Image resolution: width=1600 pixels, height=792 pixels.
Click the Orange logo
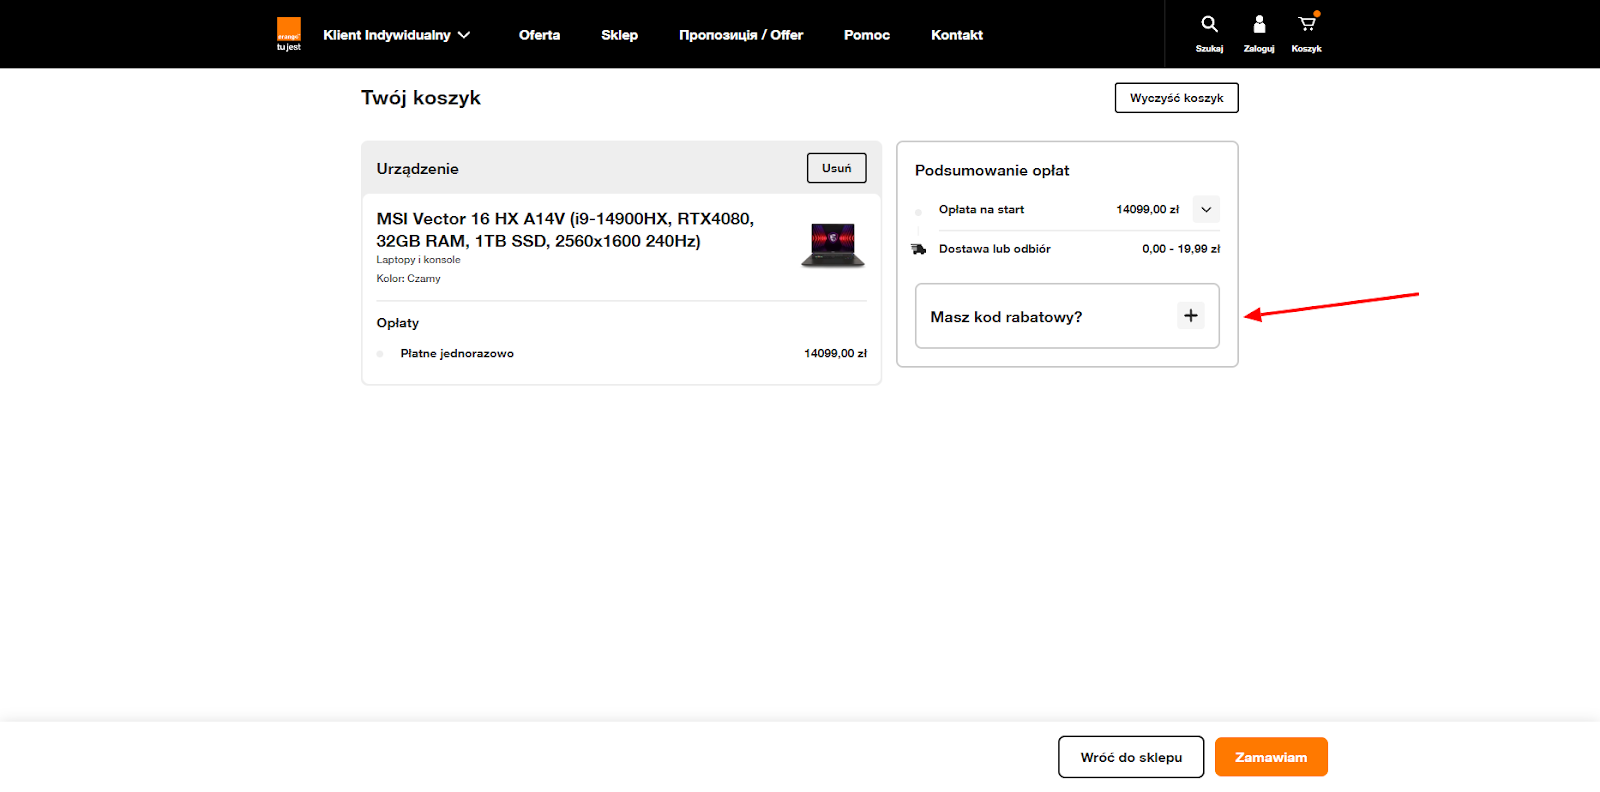click(x=289, y=34)
